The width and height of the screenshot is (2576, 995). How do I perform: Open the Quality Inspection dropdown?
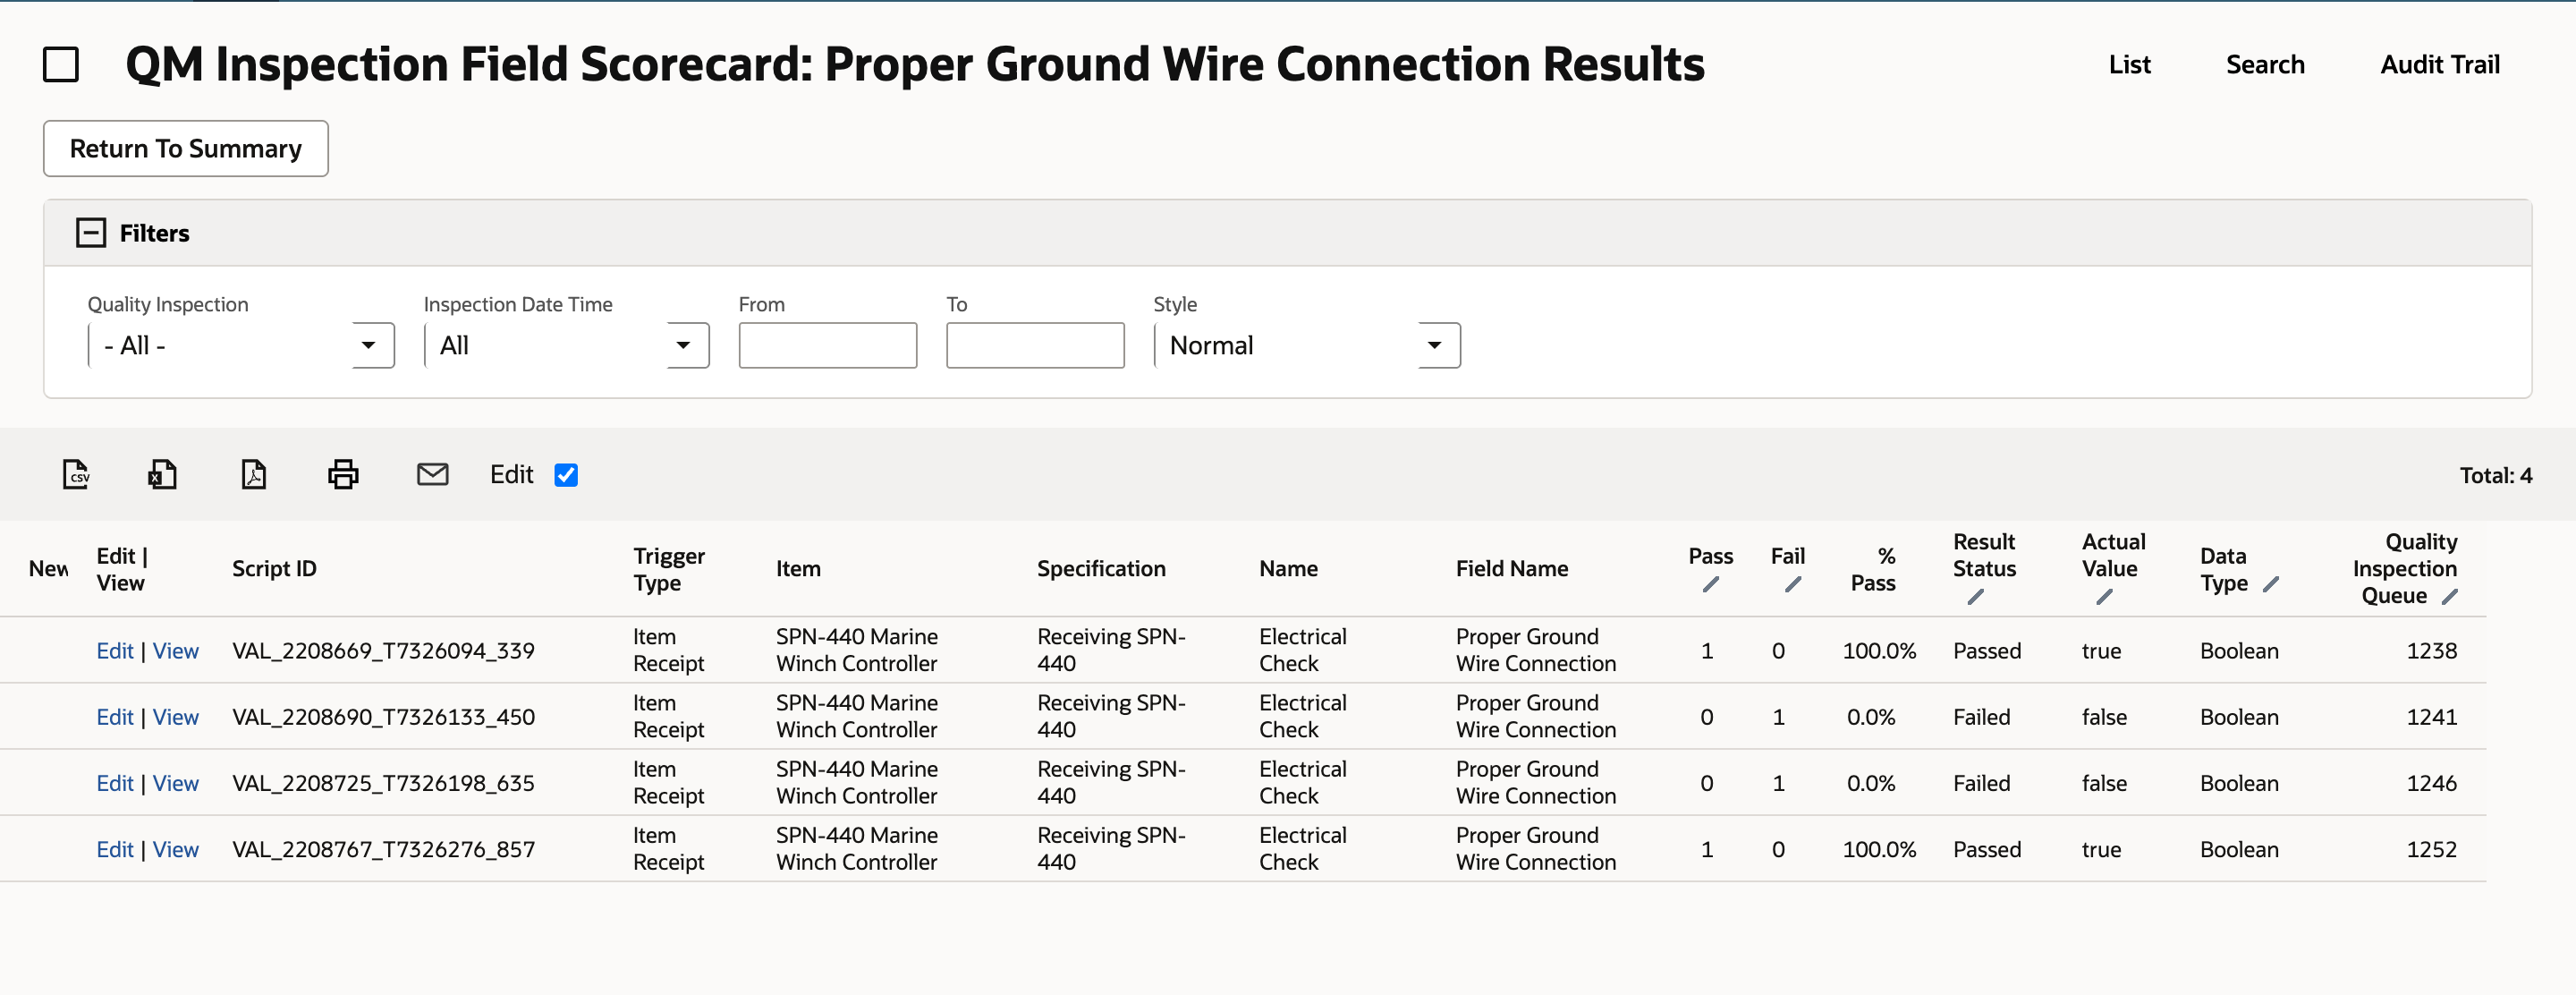pyautogui.click(x=241, y=345)
